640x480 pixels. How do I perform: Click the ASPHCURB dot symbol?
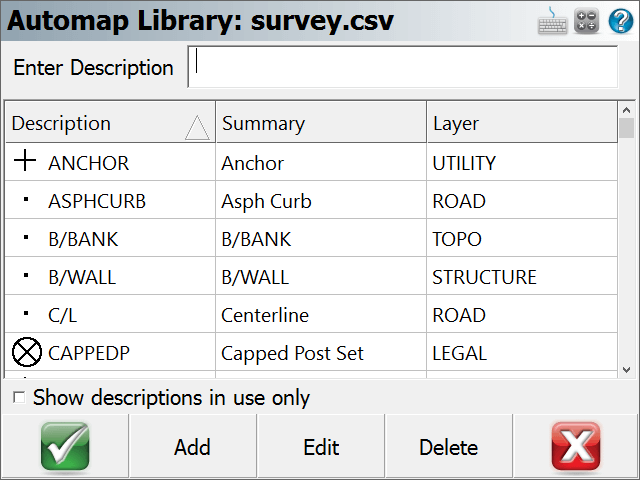tap(26, 200)
